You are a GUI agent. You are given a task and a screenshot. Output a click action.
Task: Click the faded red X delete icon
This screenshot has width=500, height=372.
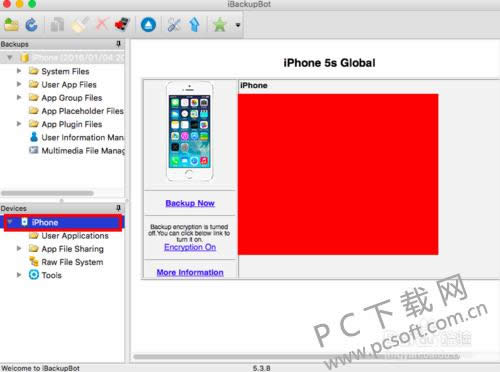tap(102, 24)
